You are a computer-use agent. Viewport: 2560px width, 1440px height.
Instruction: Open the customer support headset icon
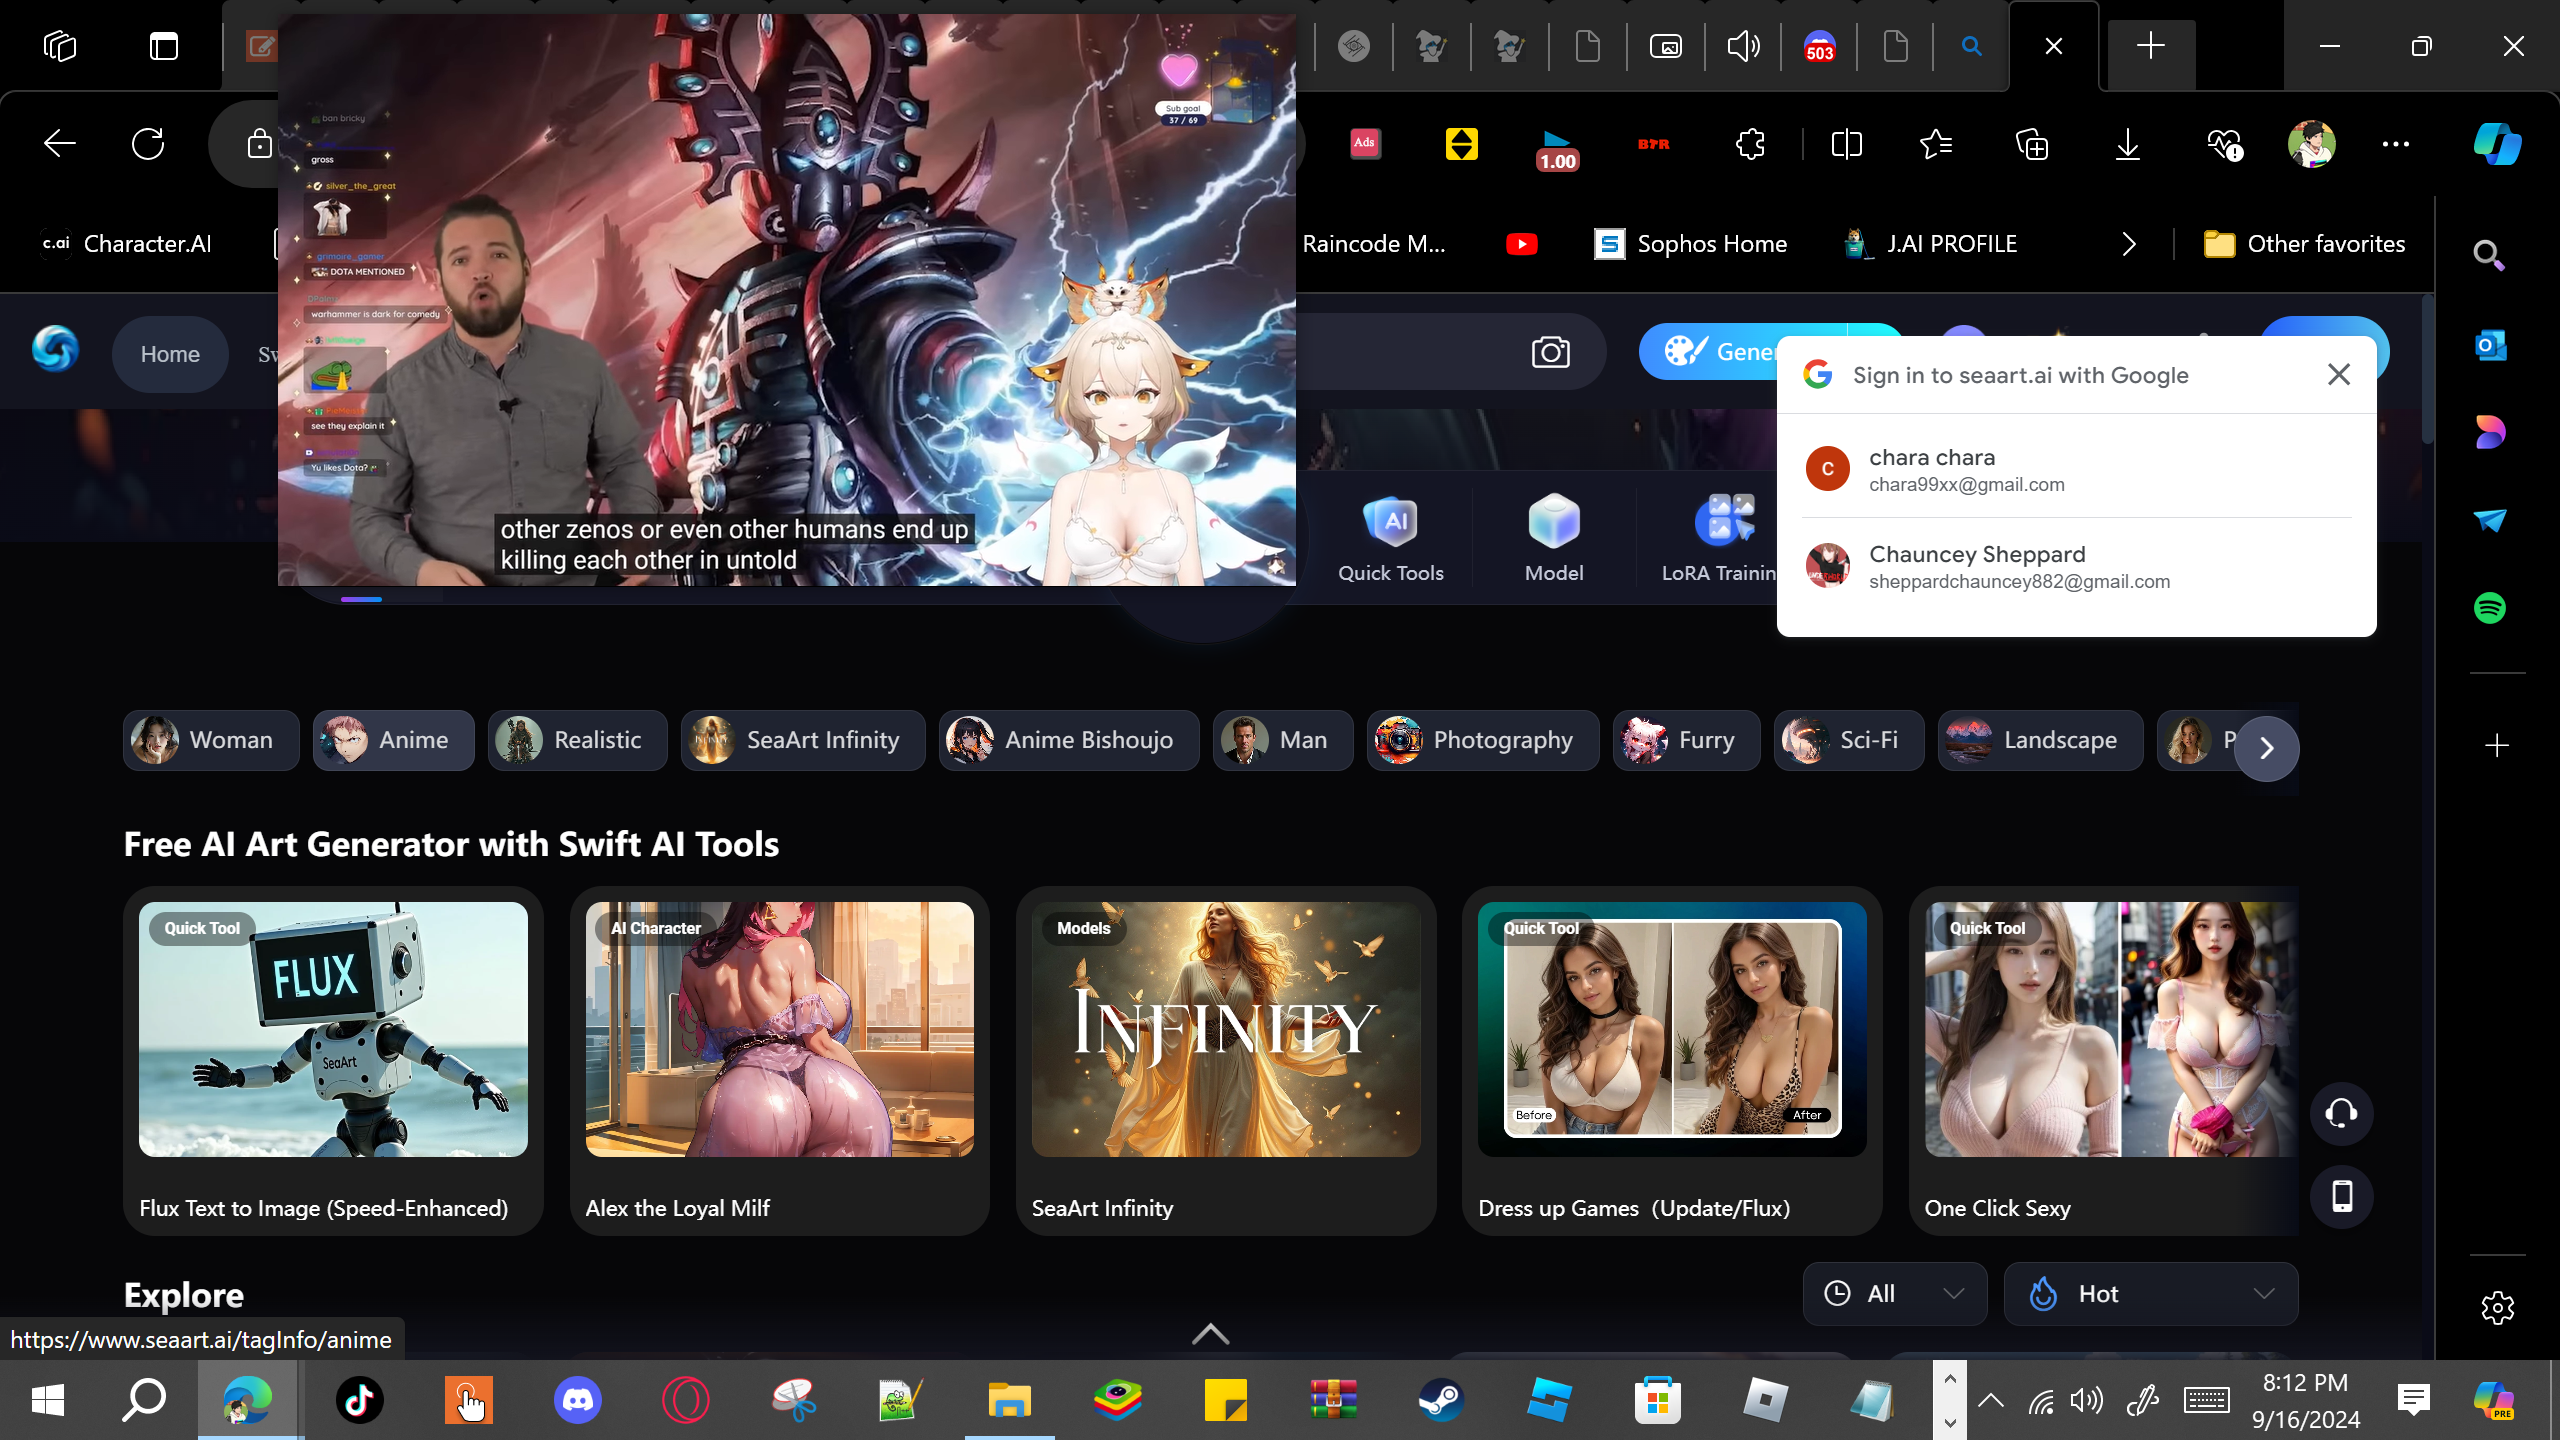[x=2341, y=1113]
